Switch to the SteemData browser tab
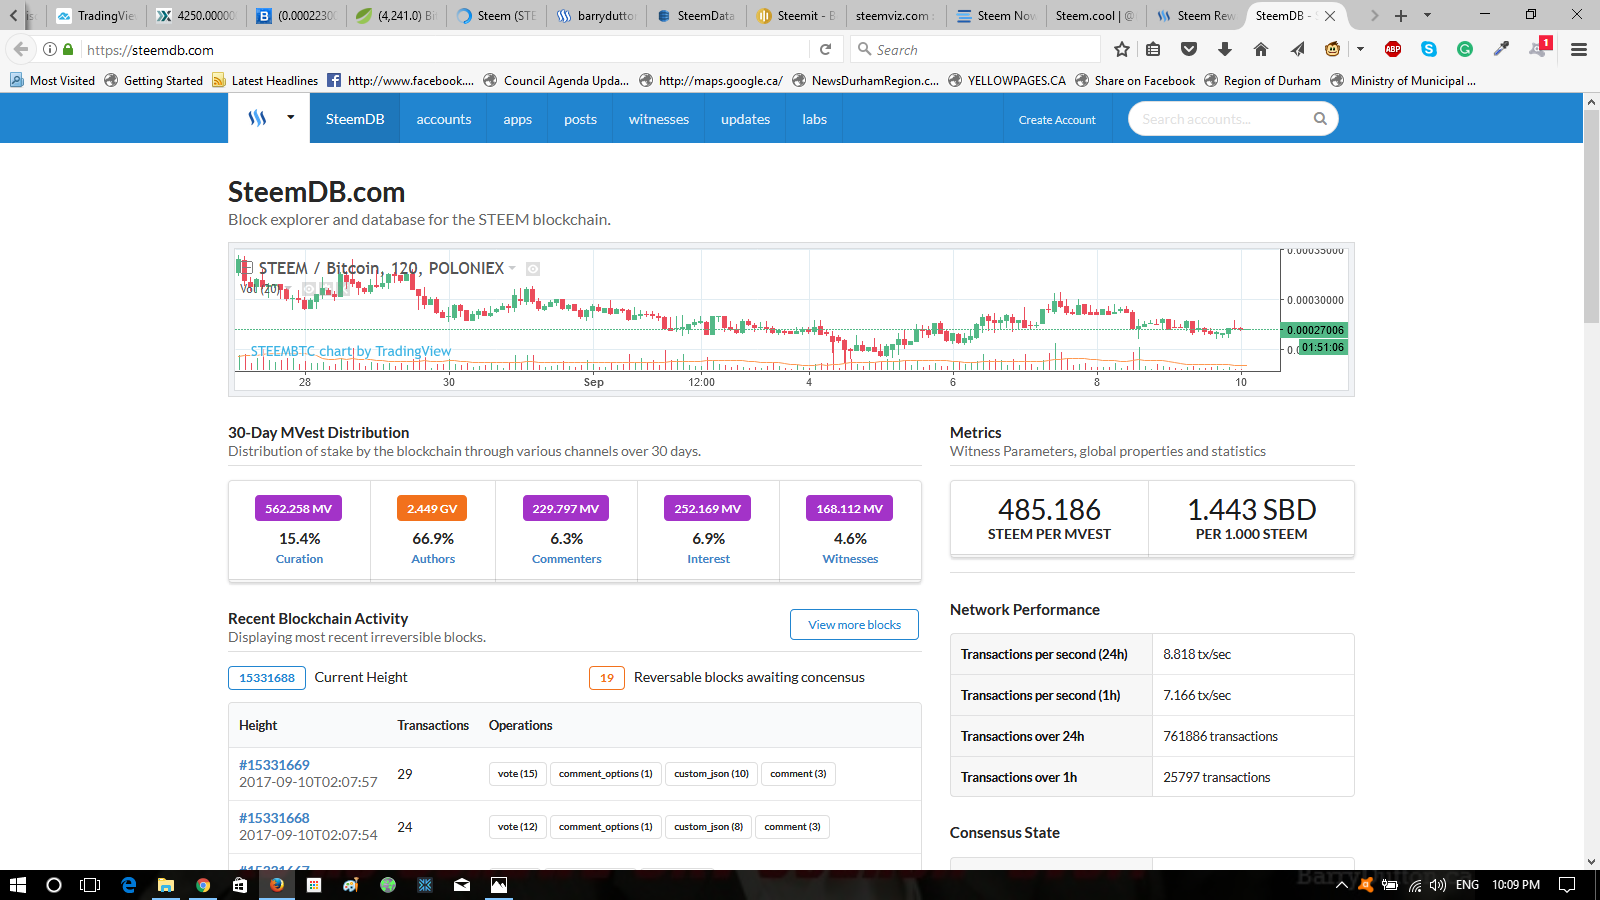Viewport: 1600px width, 900px height. [696, 16]
